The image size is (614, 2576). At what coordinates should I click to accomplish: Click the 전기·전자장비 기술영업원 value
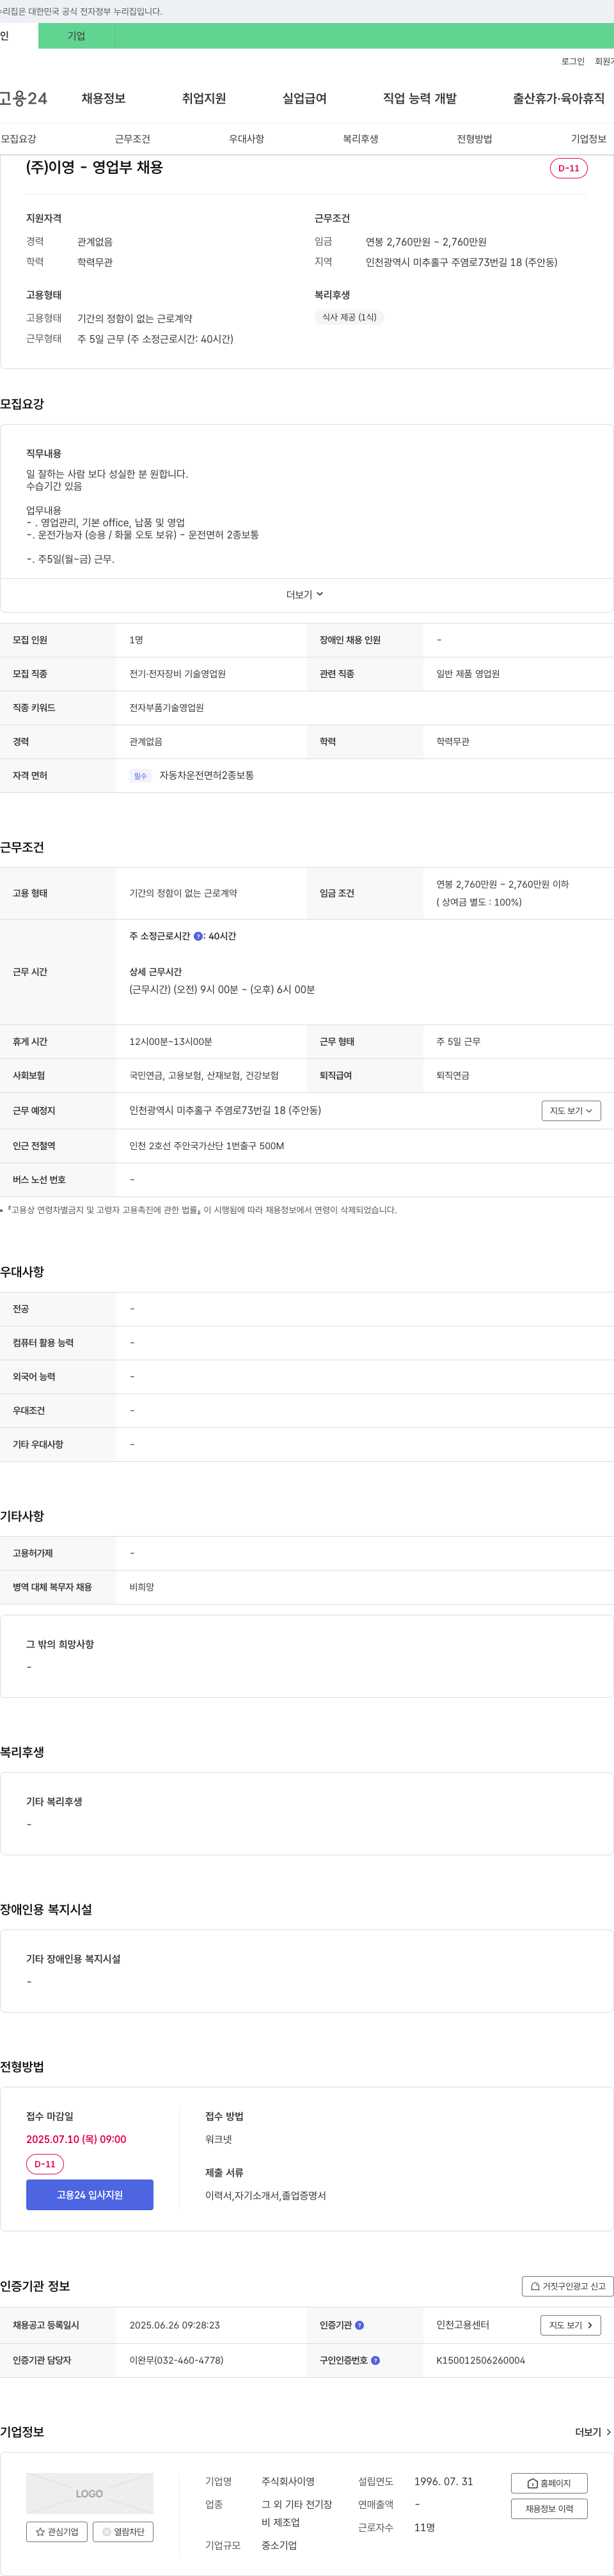[177, 674]
